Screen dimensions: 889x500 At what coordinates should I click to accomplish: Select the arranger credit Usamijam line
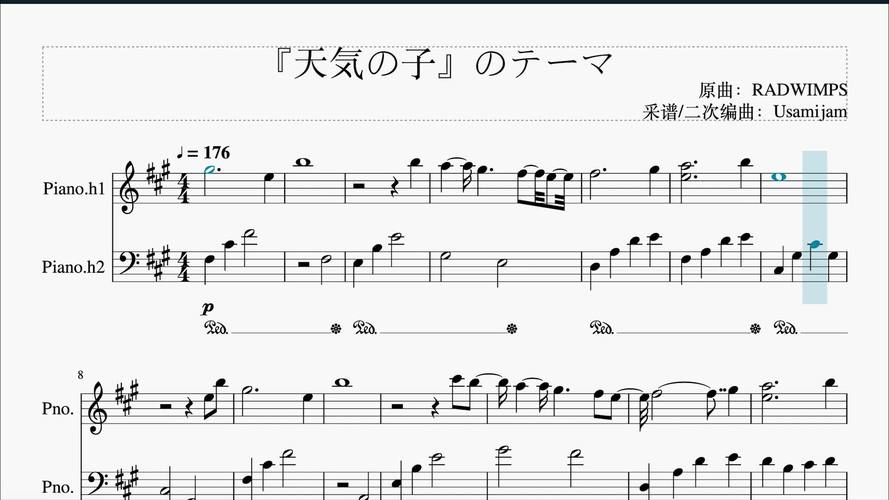[744, 112]
